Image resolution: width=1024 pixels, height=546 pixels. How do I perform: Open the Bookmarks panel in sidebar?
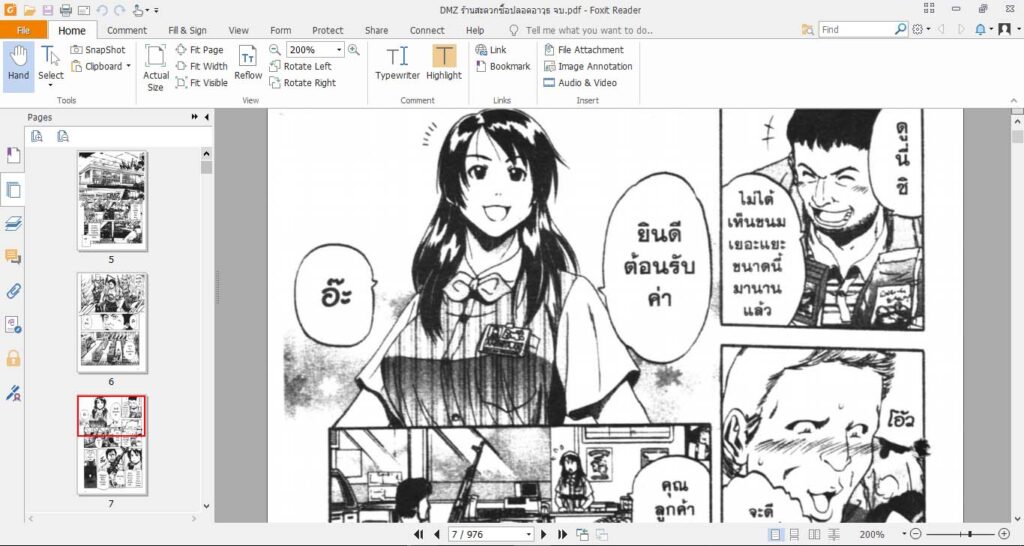13,155
